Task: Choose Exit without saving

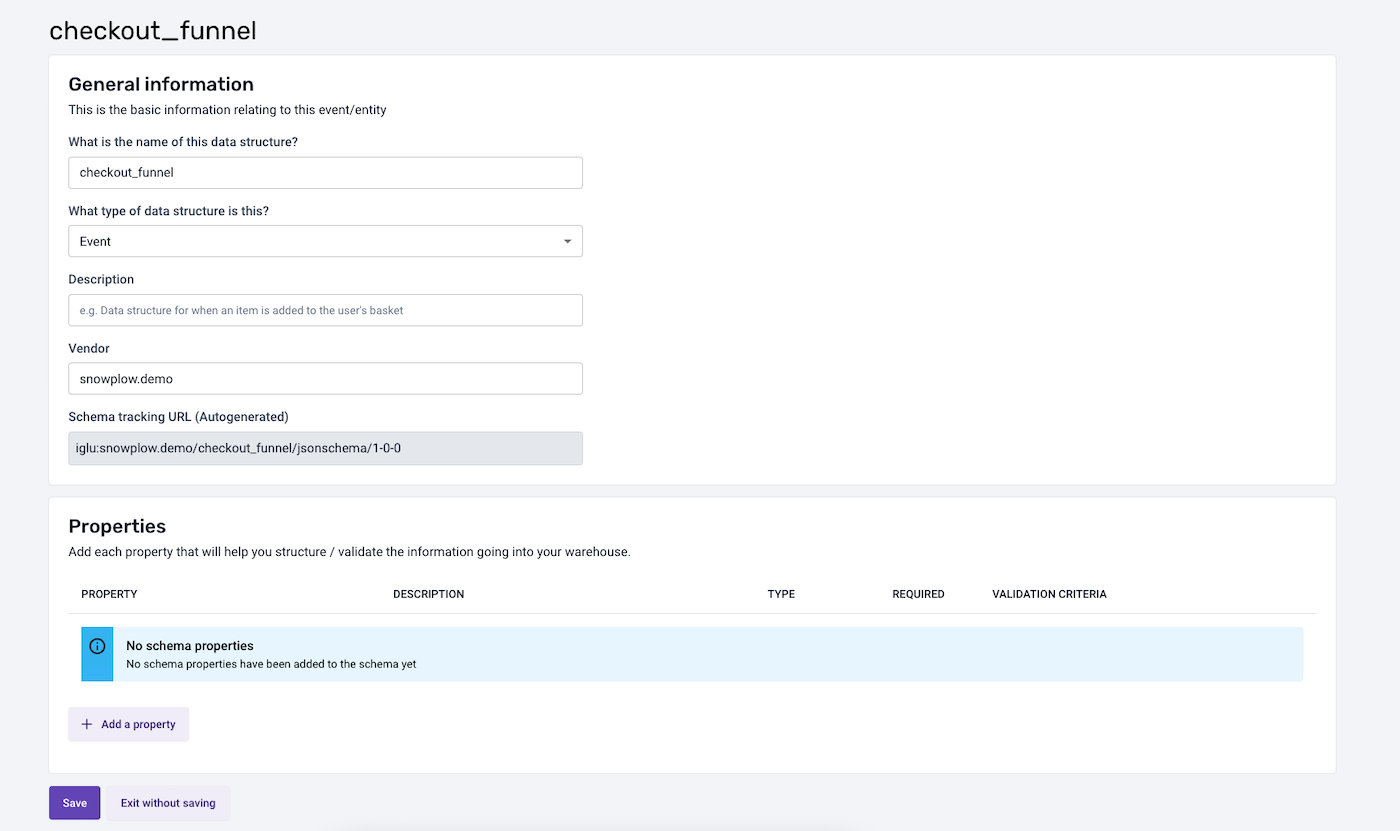Action: [168, 803]
